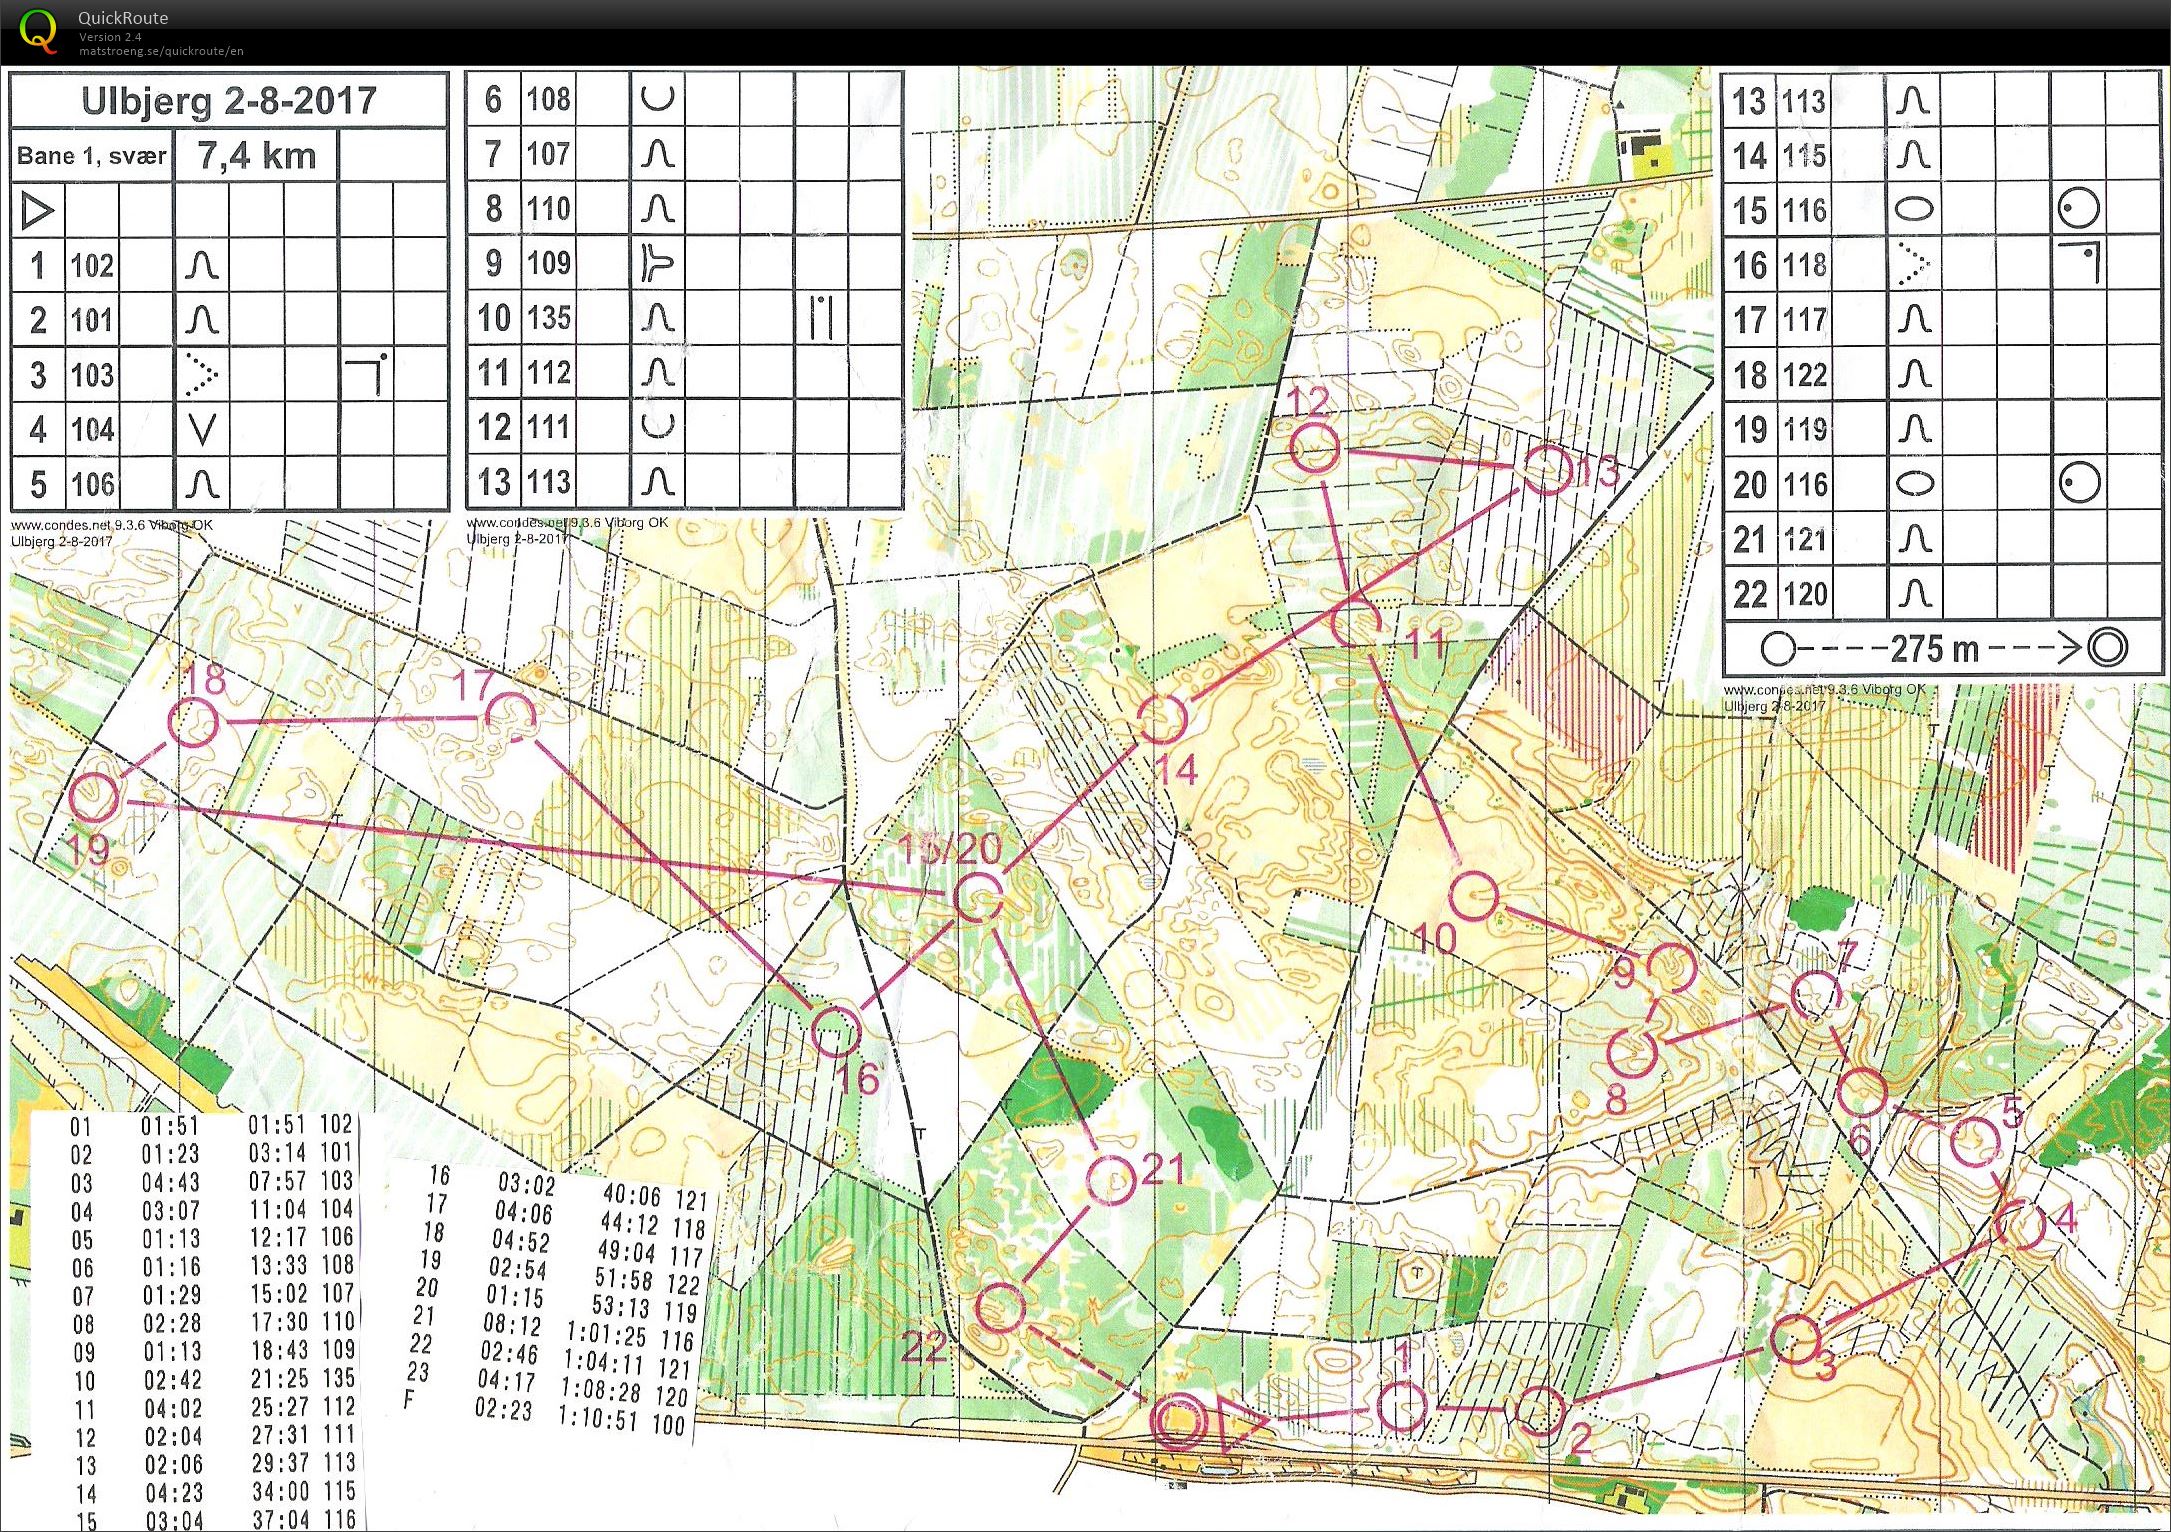
Task: Click the 275 m distance text
Action: [1933, 649]
